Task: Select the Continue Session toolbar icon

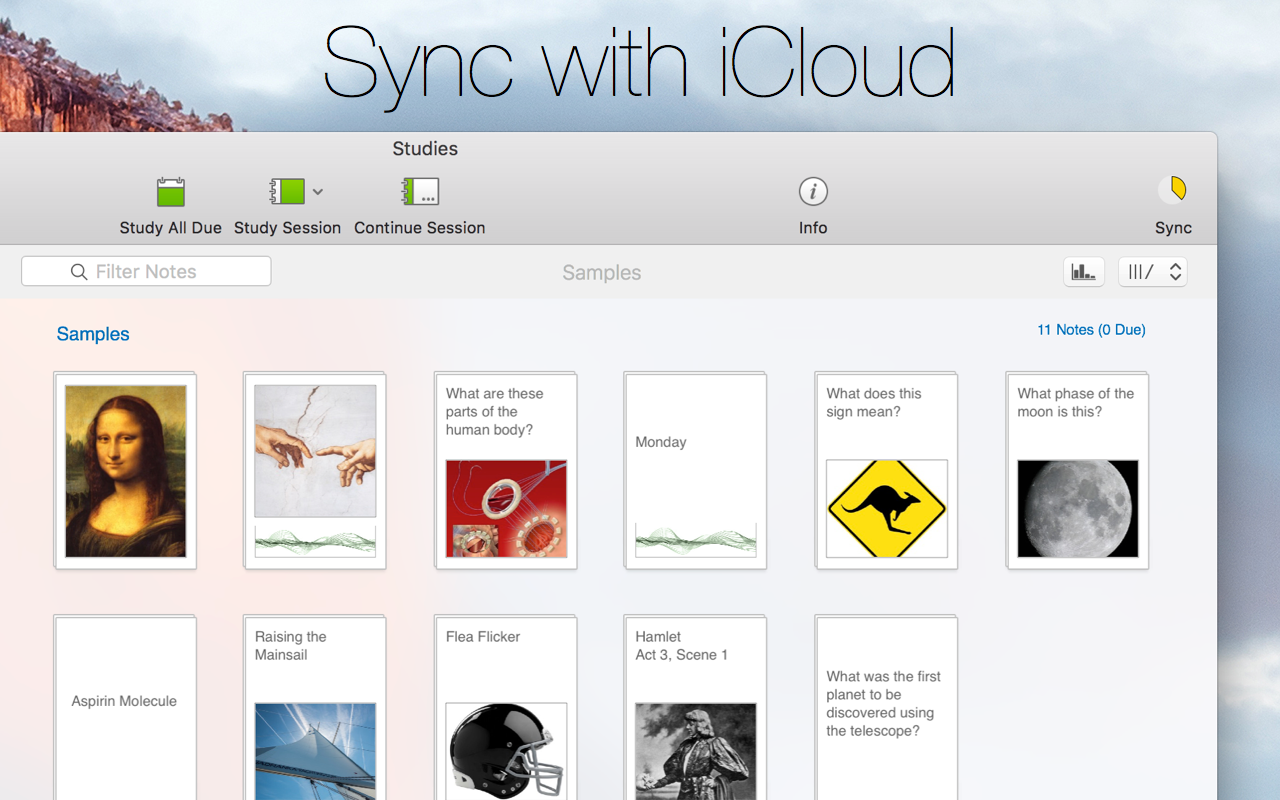Action: click(x=419, y=191)
